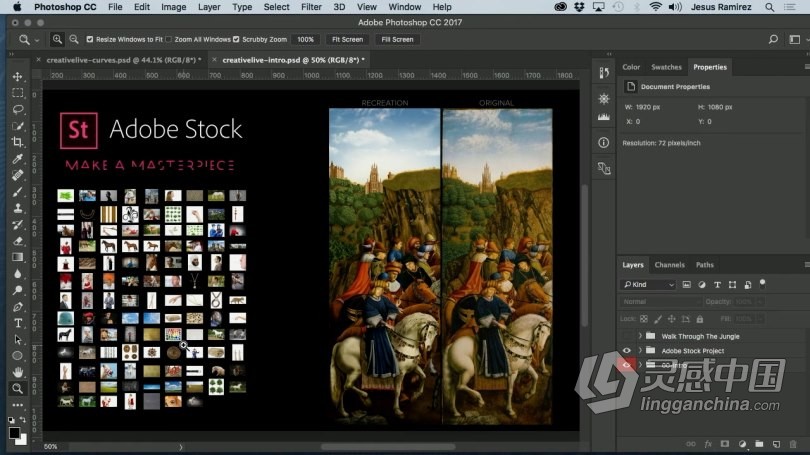Open Zoom tool preset picker arrow

[x=37, y=40]
